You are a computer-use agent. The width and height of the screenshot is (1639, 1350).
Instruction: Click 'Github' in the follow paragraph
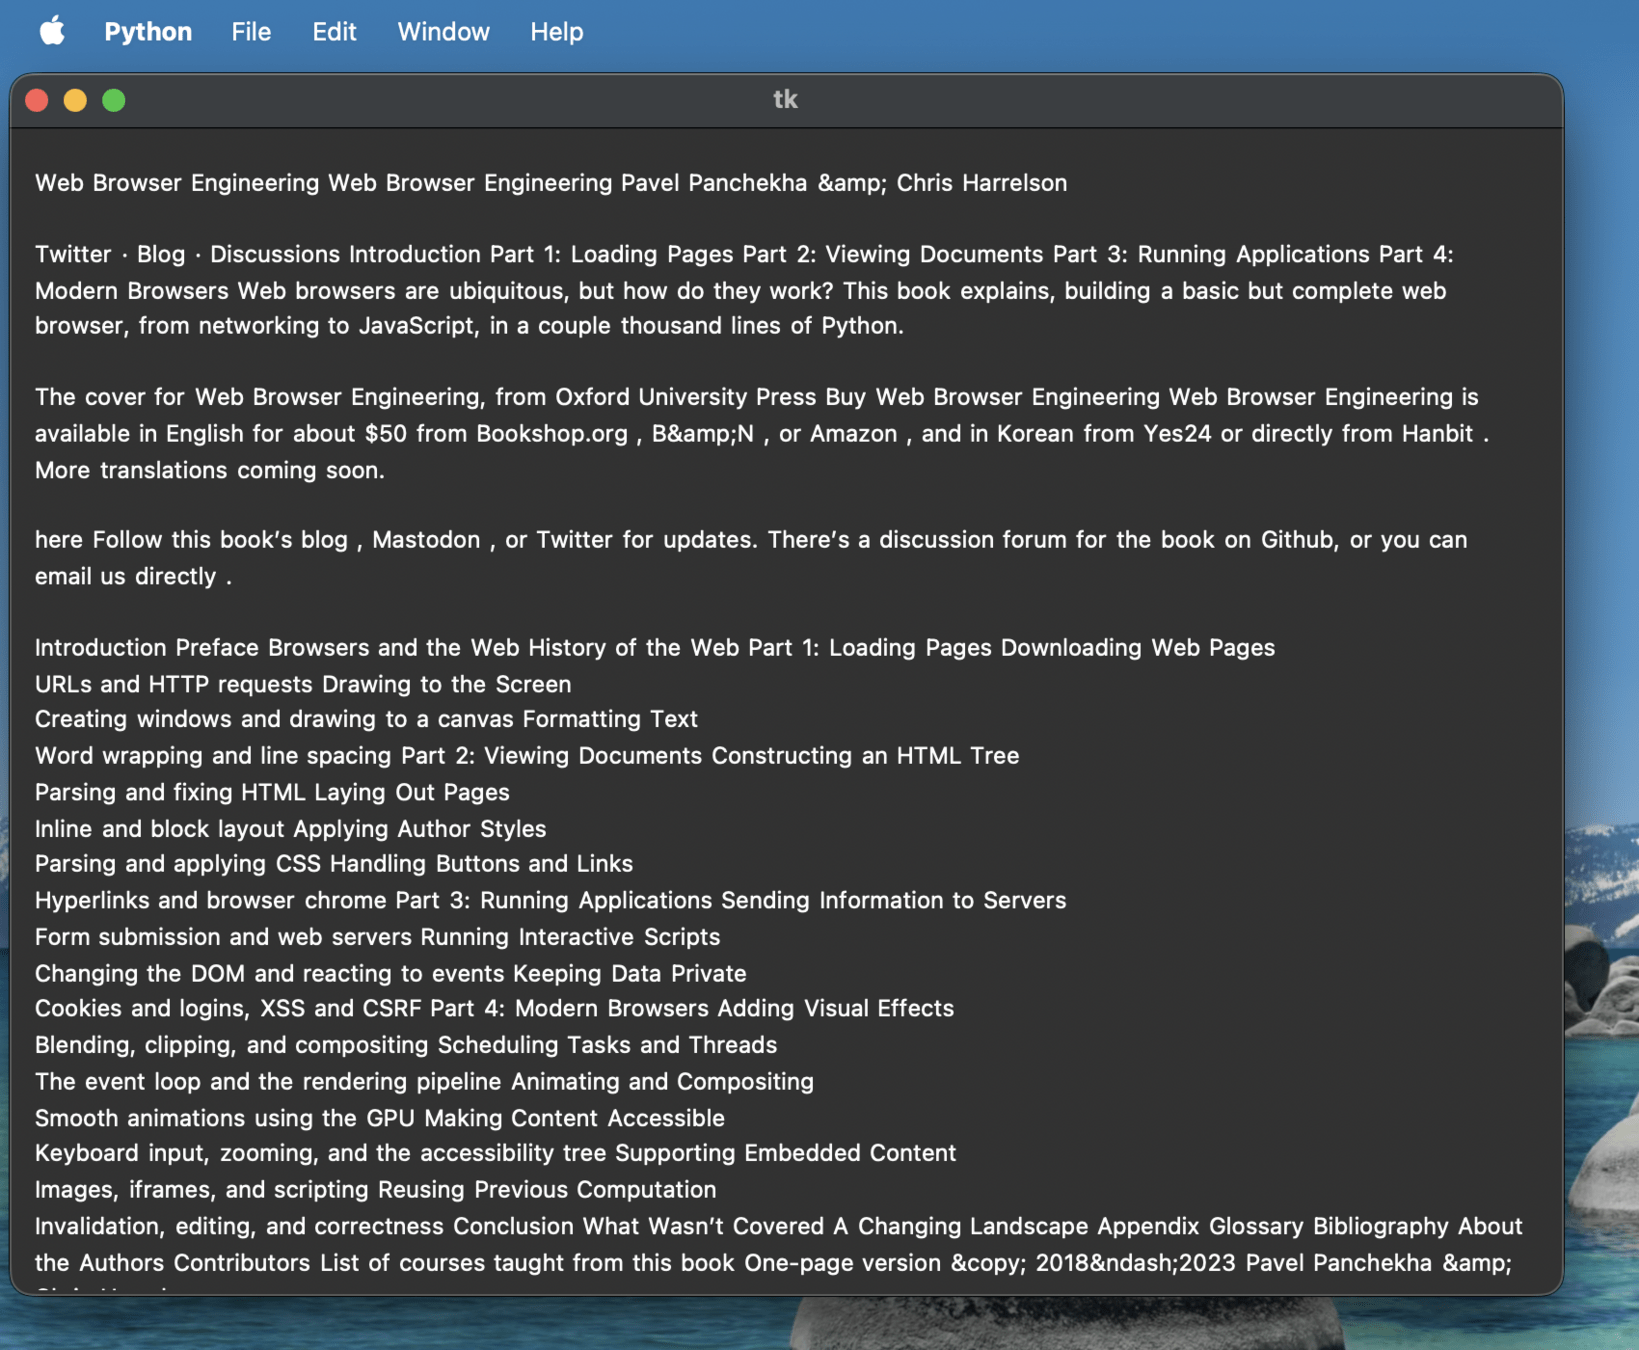[1297, 540]
